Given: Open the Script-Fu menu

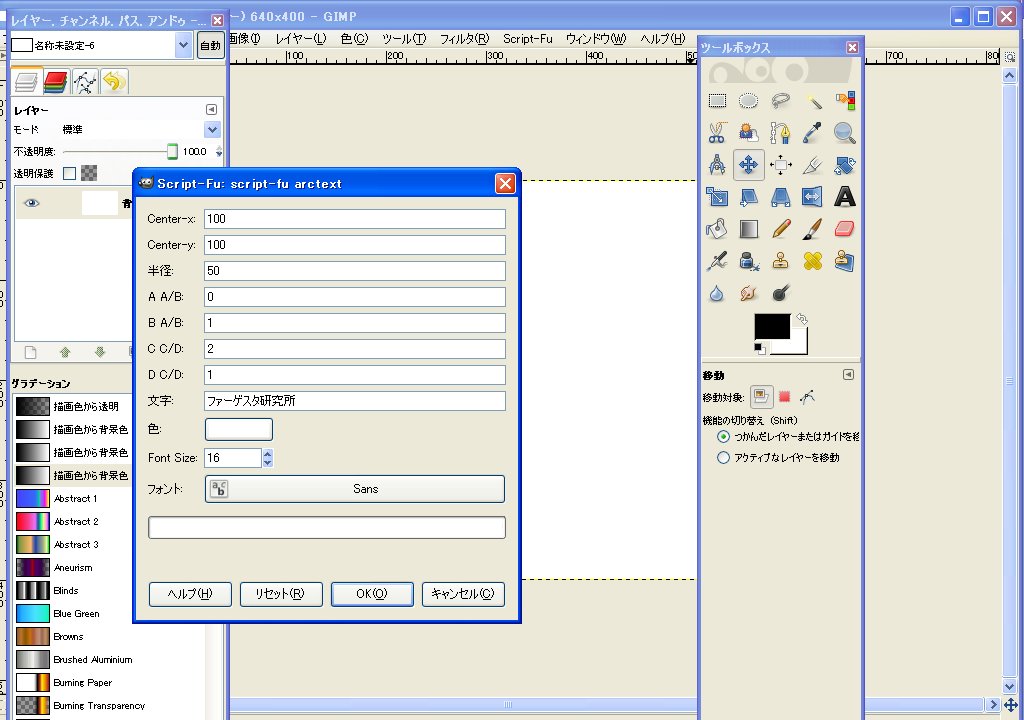Looking at the screenshot, I should (527, 39).
